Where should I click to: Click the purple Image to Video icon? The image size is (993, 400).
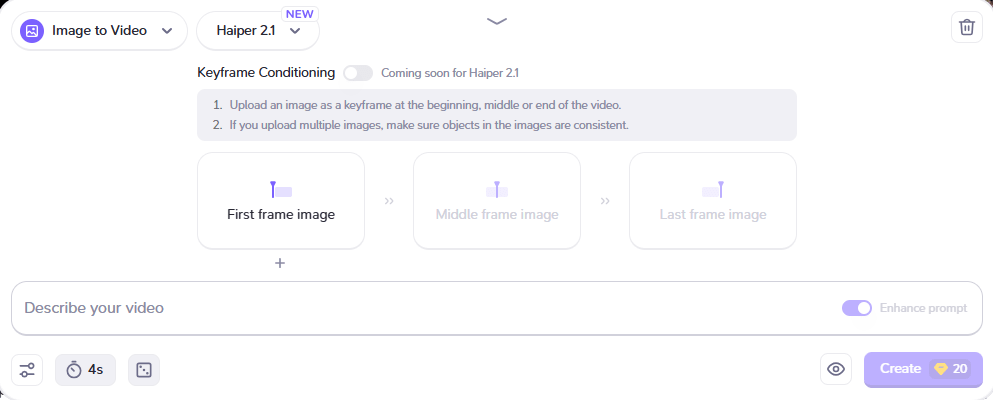tap(32, 31)
